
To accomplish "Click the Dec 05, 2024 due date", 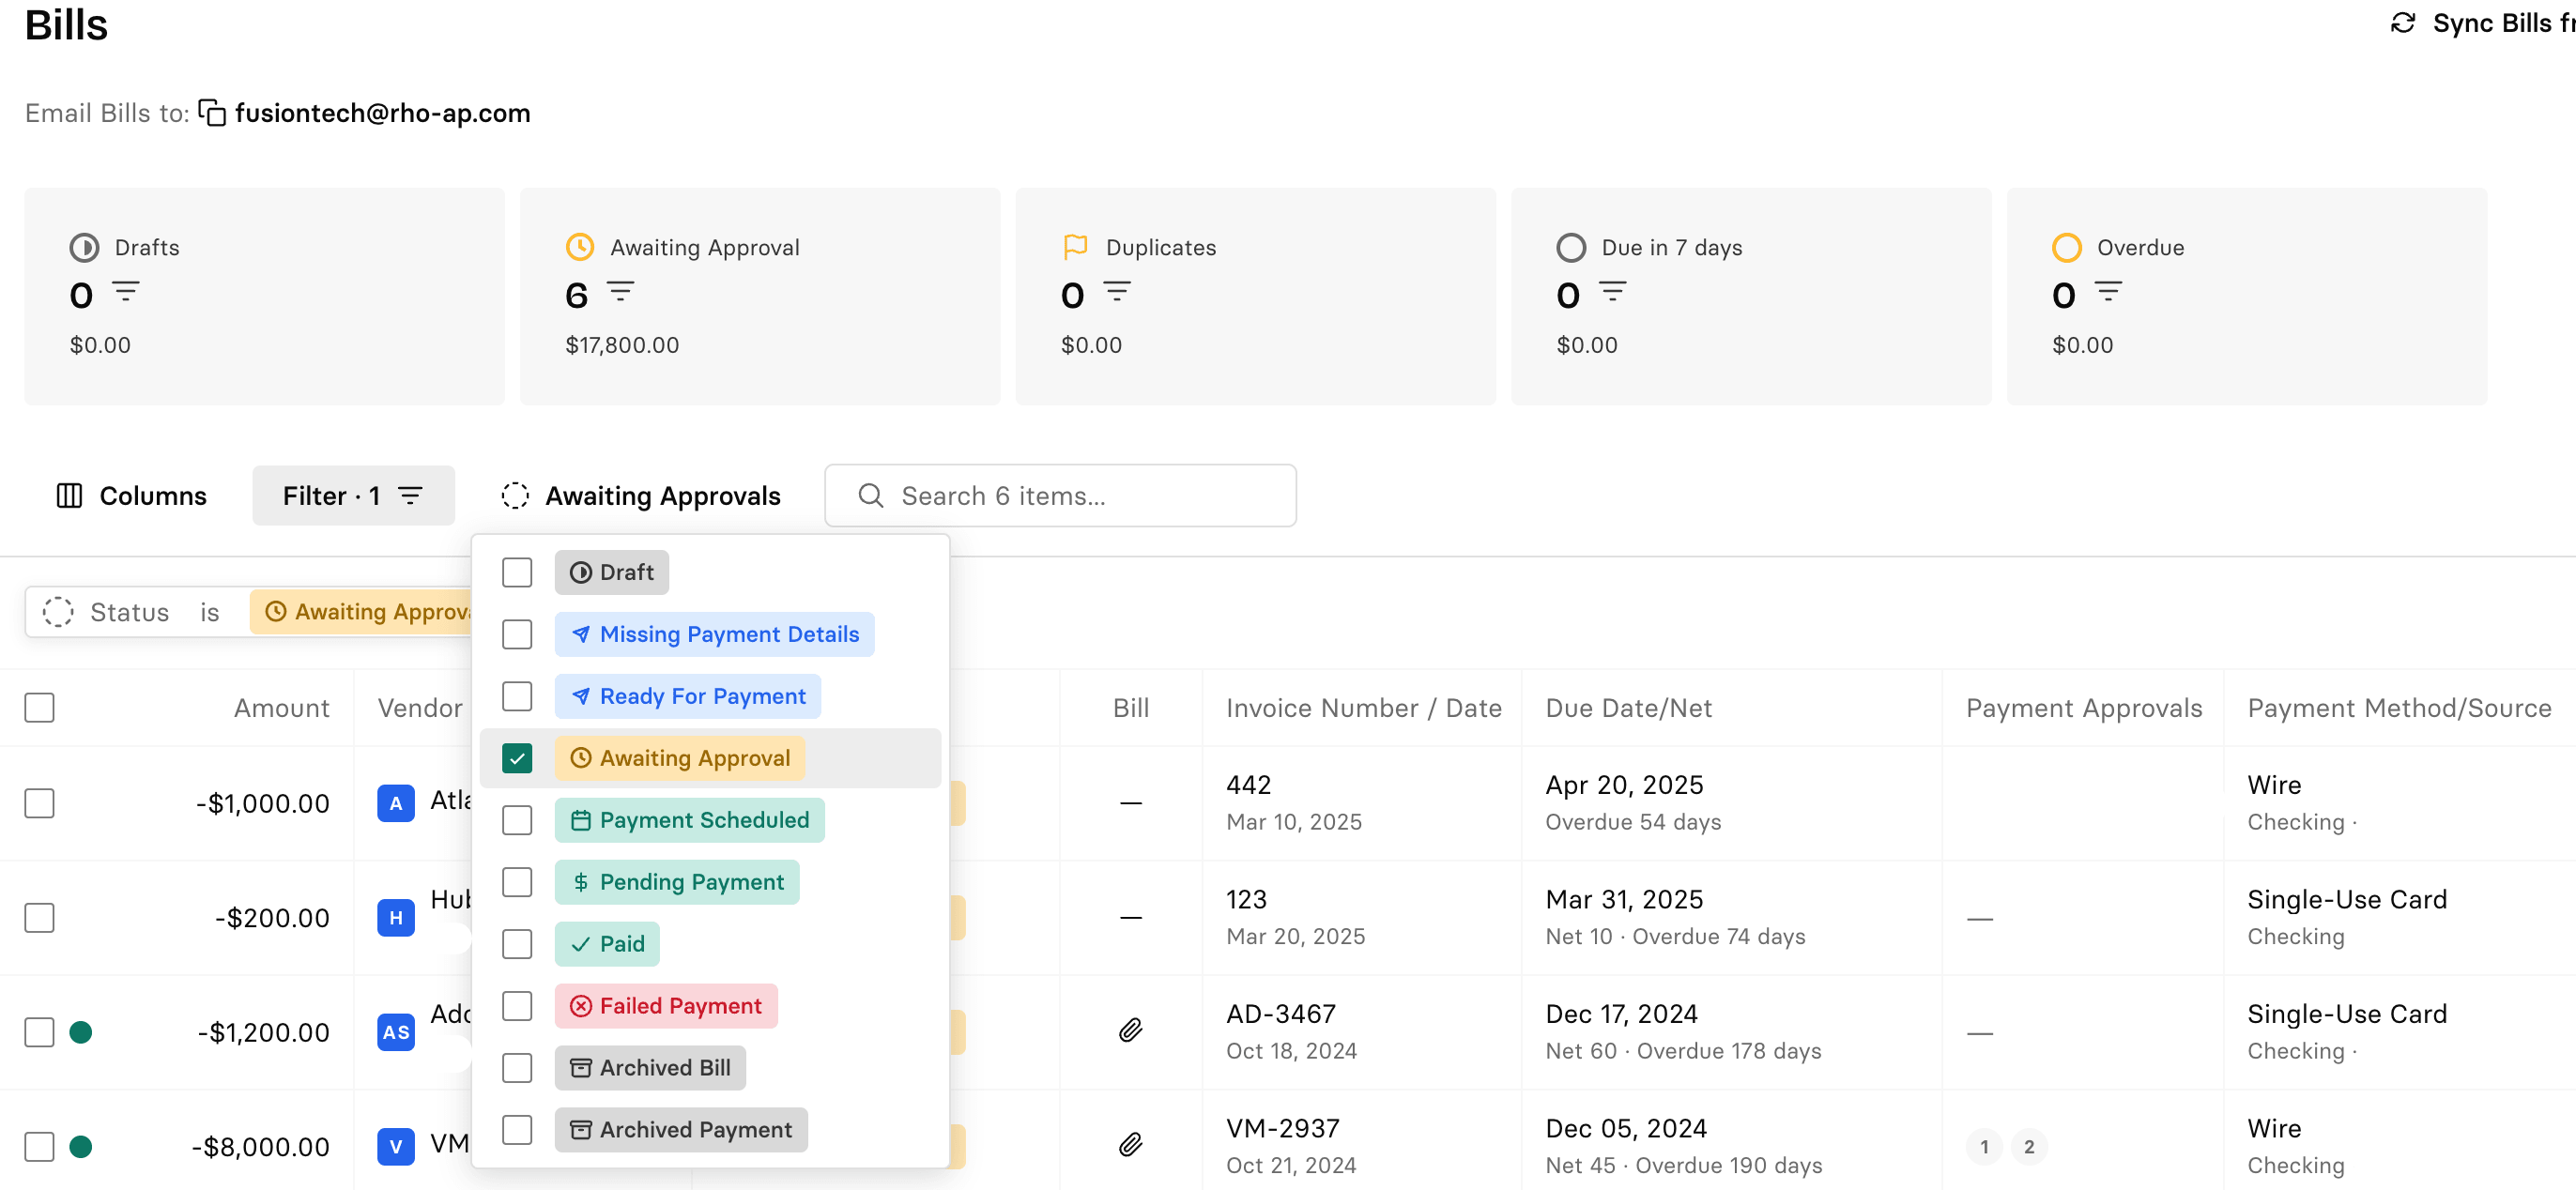I will coord(1626,1128).
